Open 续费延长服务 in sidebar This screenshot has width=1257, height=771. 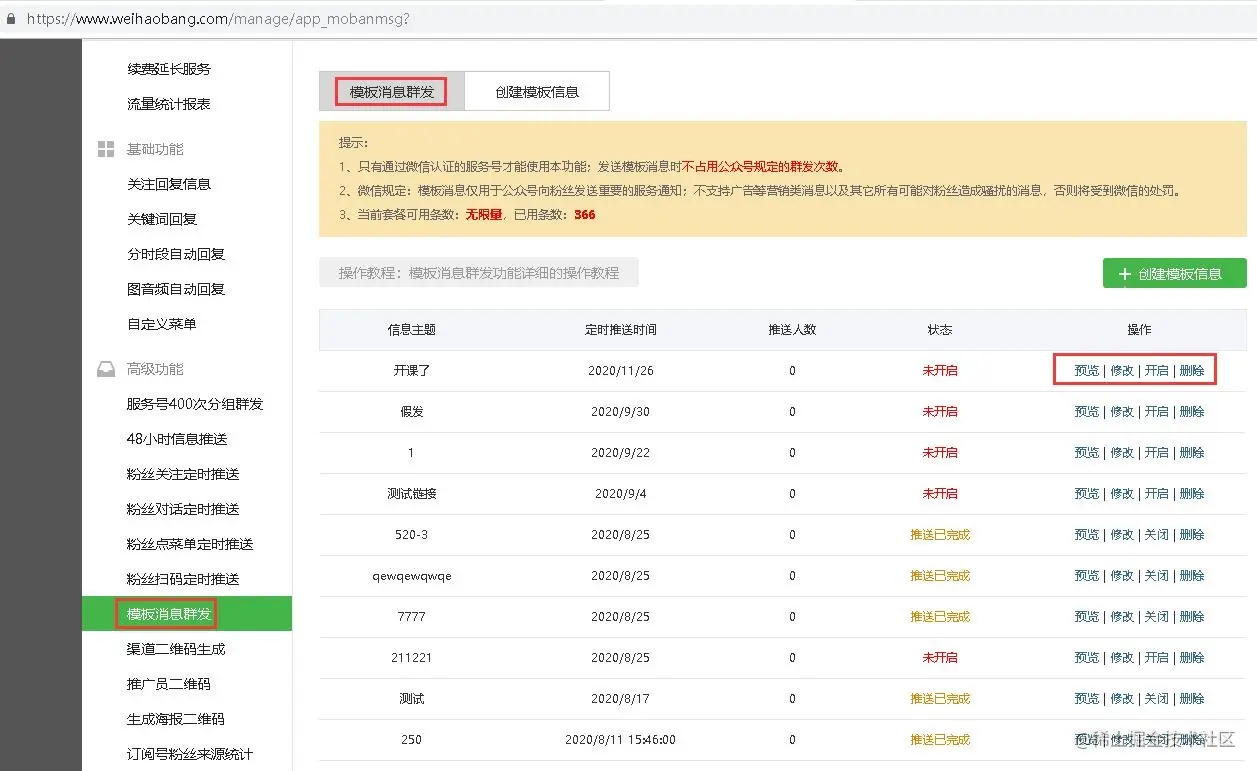(169, 69)
